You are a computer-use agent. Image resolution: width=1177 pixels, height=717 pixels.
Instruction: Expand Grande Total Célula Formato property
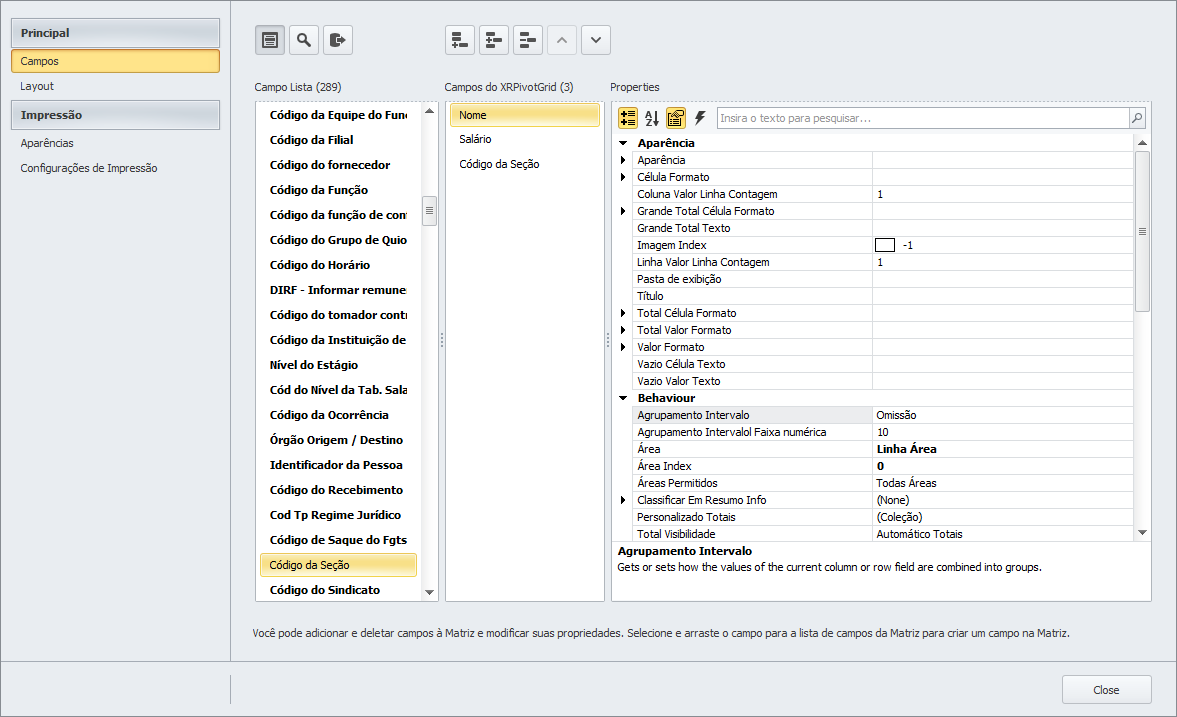[623, 211]
